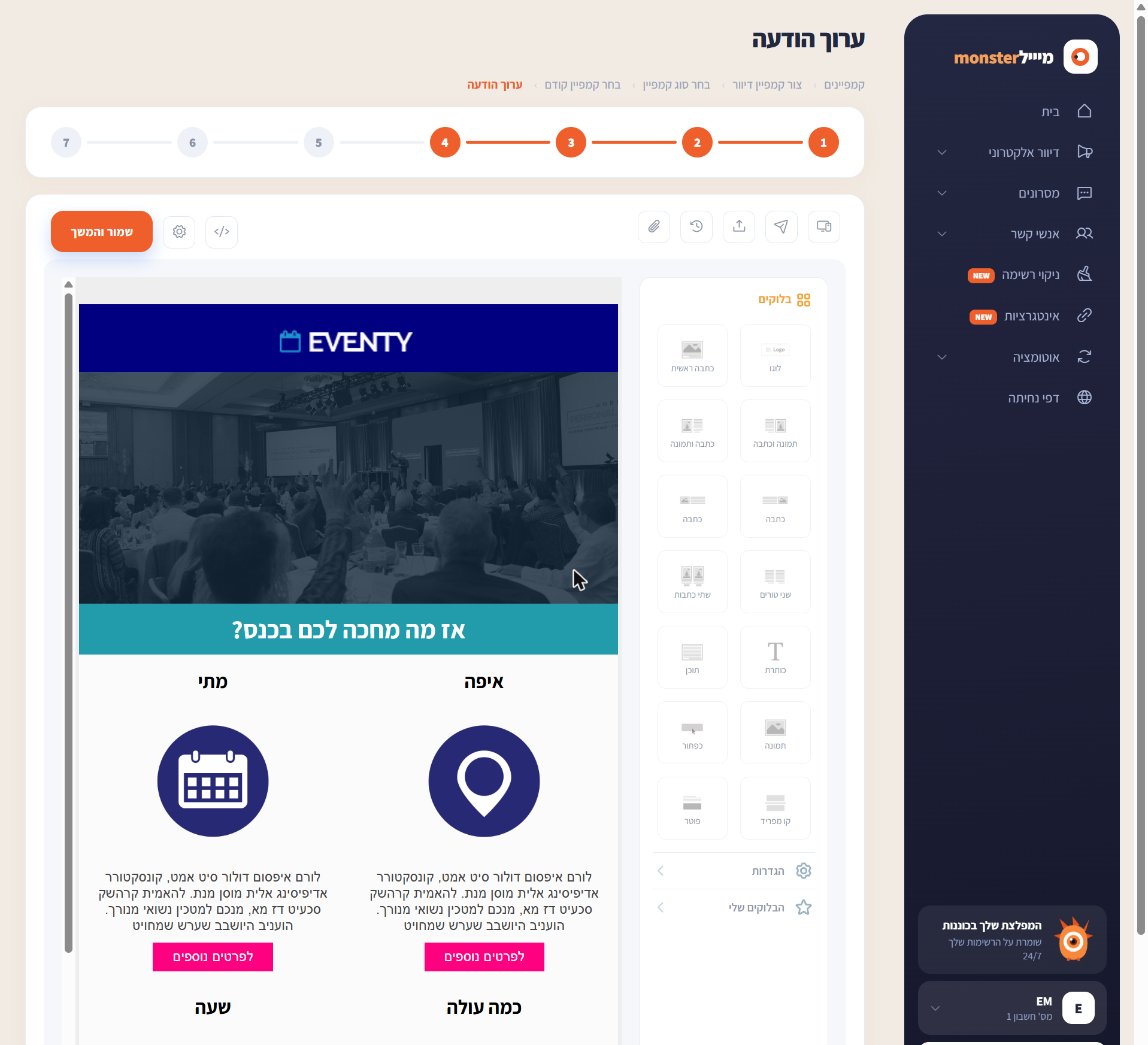This screenshot has height=1045, width=1148.
Task: Select the כתבה ראשית block
Action: pyautogui.click(x=693, y=356)
